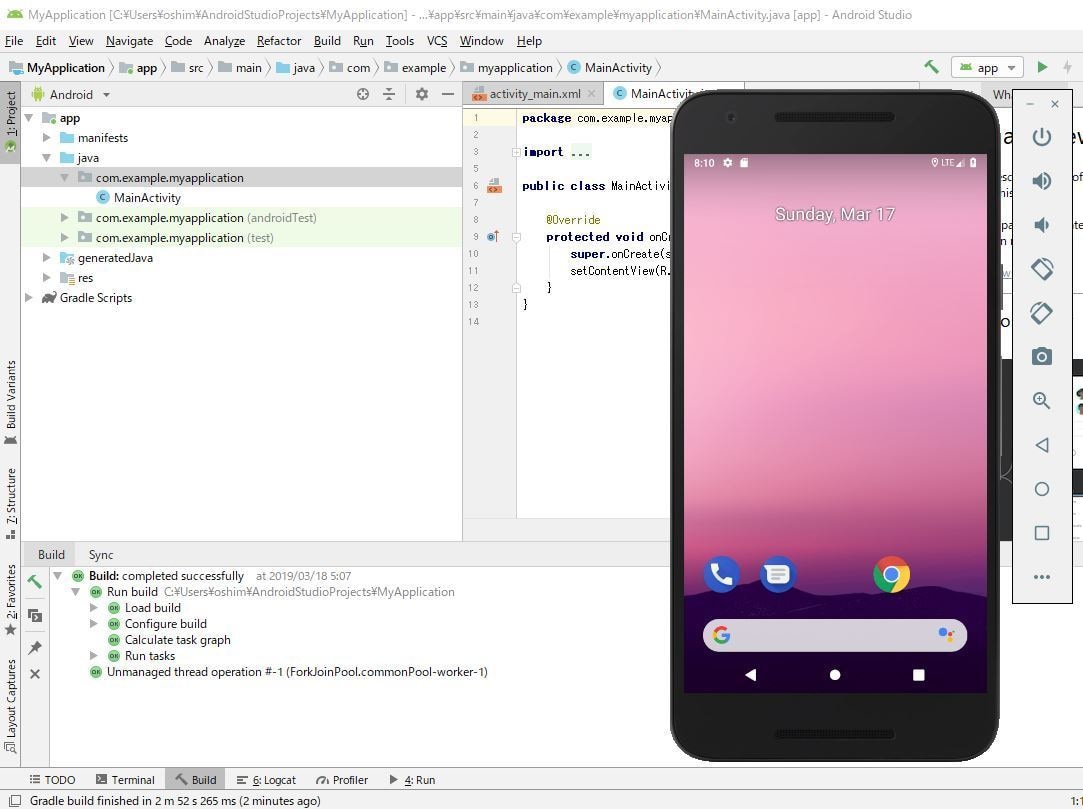Tap the Google search bar on emulator
This screenshot has height=809, width=1083.
pos(834,635)
